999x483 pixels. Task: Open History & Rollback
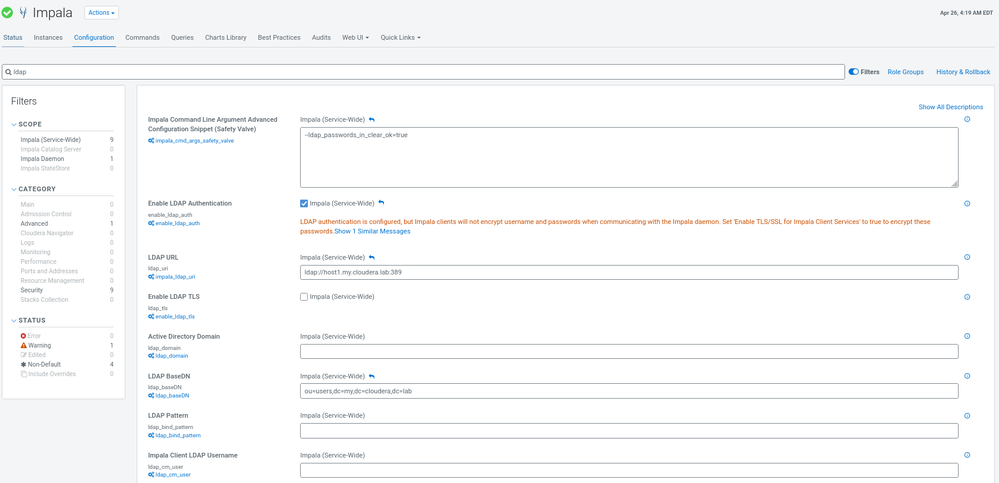point(963,72)
